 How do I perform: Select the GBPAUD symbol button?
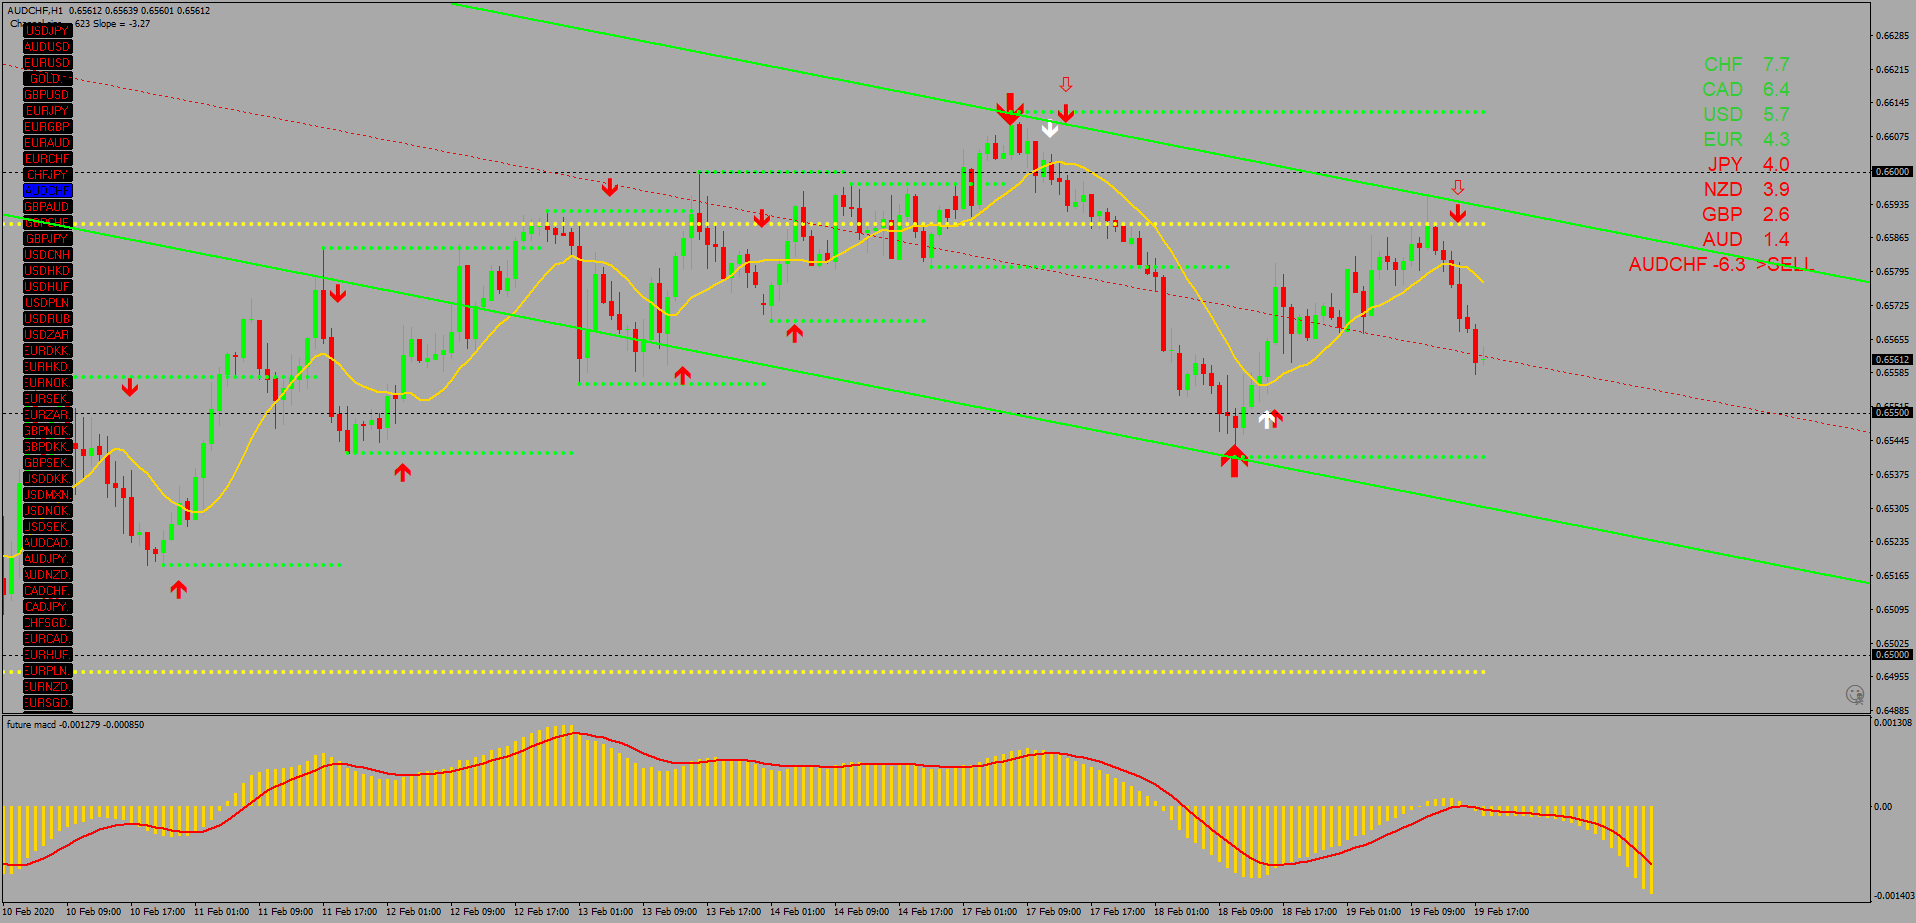[x=48, y=207]
